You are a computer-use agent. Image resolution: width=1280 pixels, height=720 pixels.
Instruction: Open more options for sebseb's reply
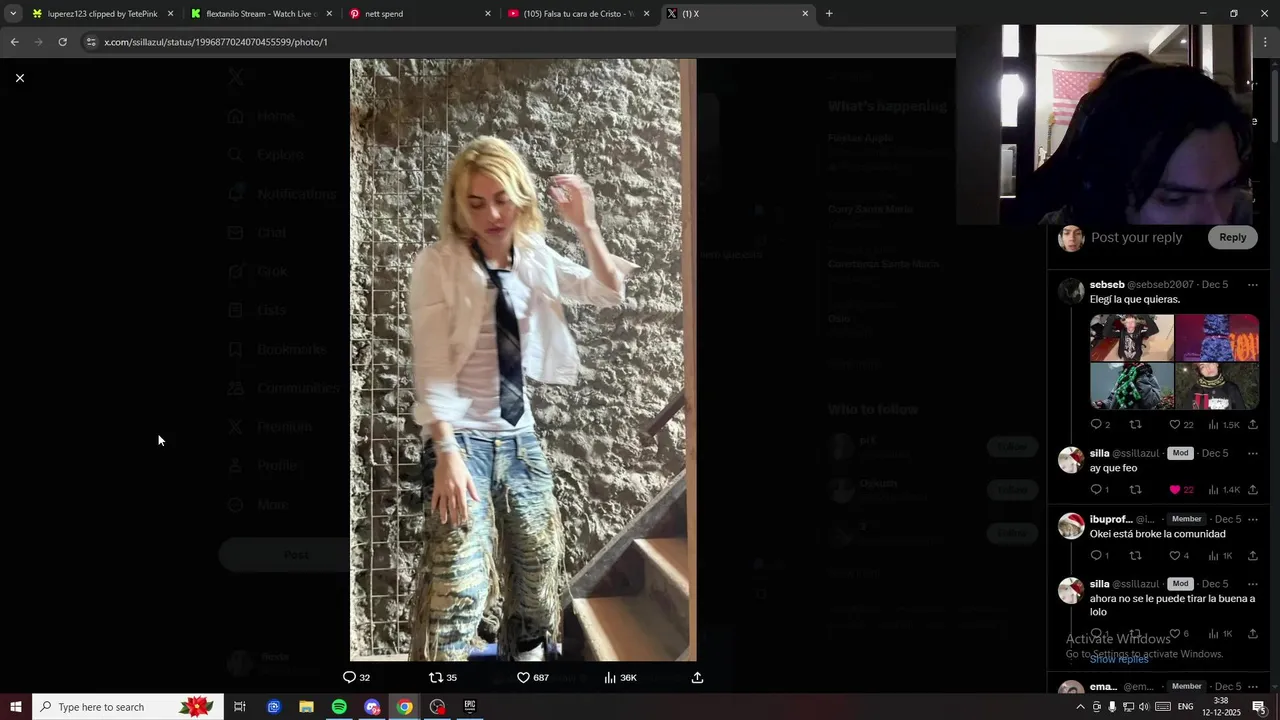tap(1252, 285)
